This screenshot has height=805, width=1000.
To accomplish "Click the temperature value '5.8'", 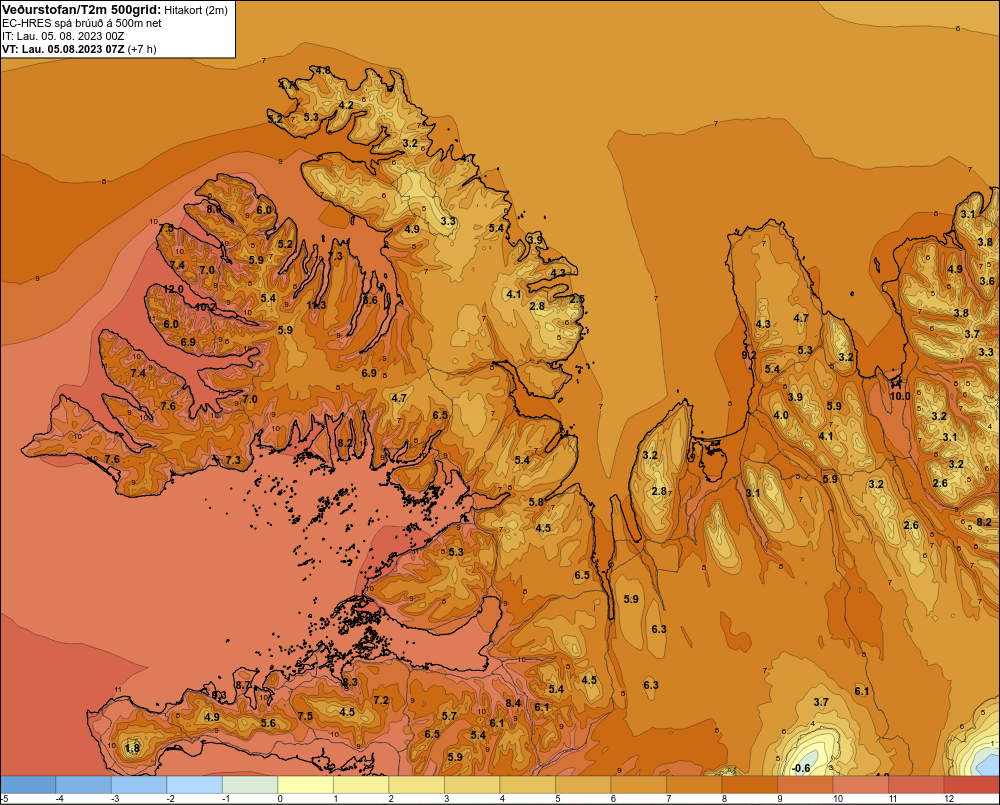I will [x=536, y=502].
